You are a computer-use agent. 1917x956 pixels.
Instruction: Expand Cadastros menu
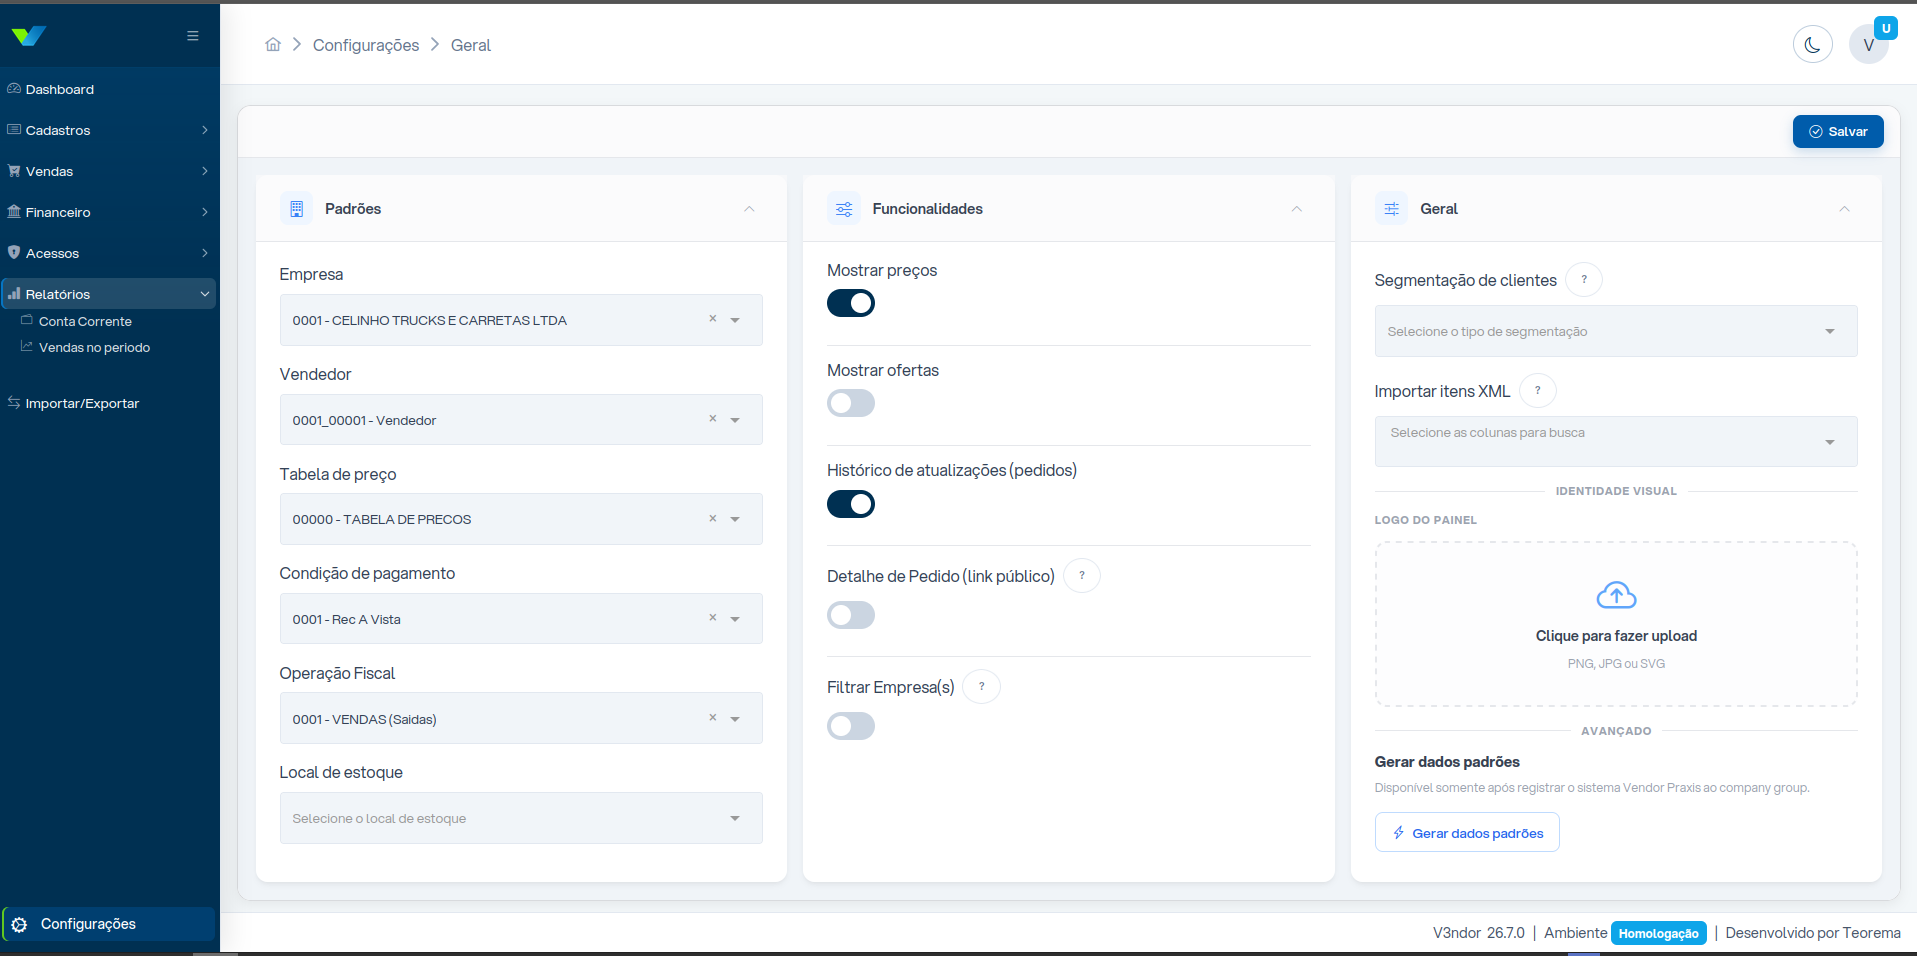coord(109,130)
